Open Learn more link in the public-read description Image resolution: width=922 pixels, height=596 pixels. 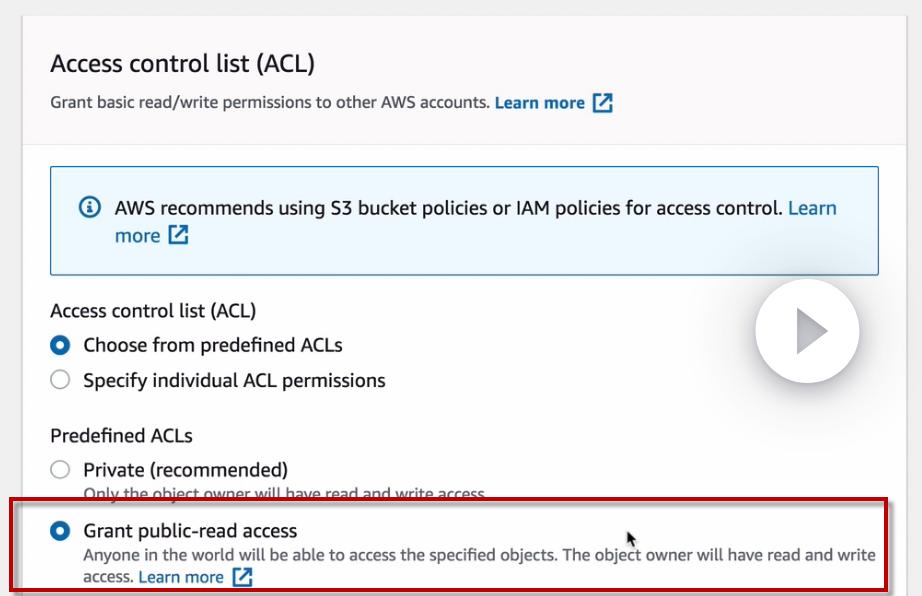[181, 577]
